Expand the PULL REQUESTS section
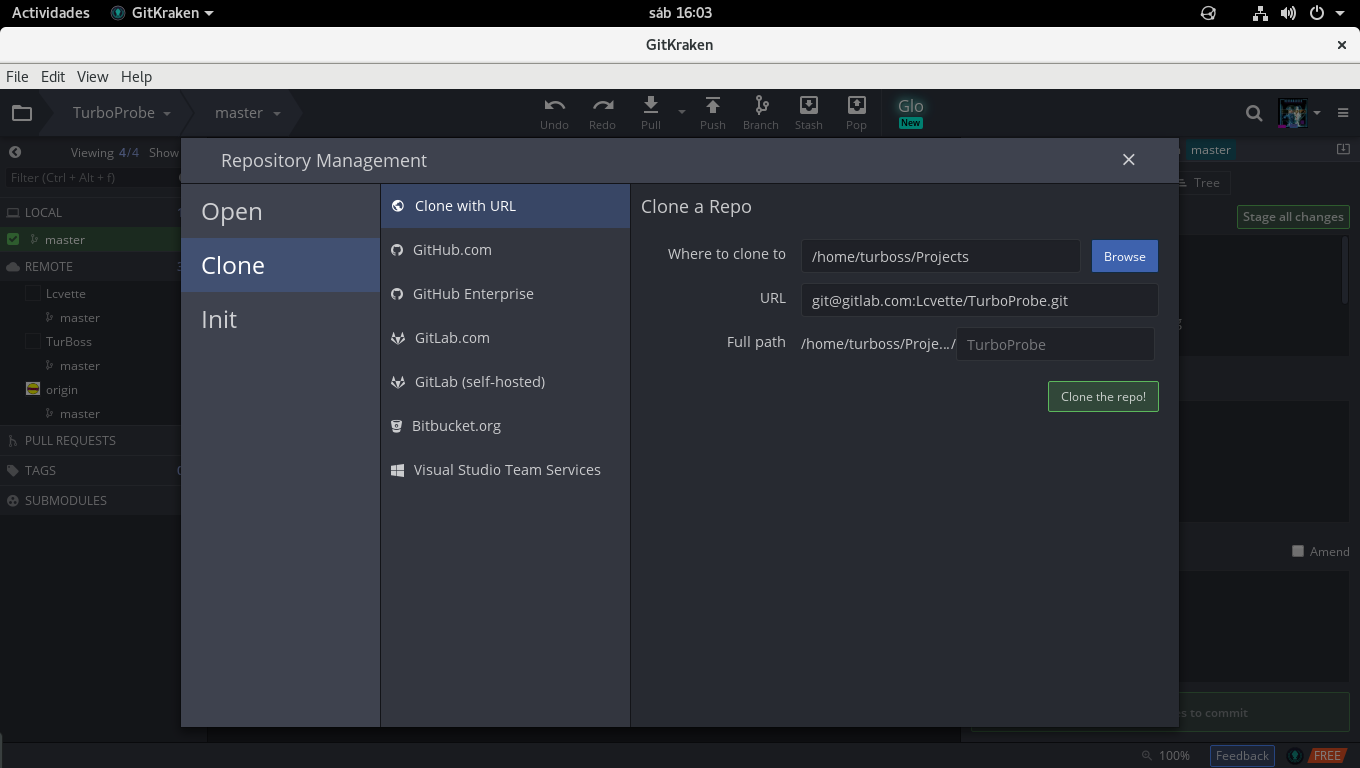The image size is (1360, 768). 90,440
